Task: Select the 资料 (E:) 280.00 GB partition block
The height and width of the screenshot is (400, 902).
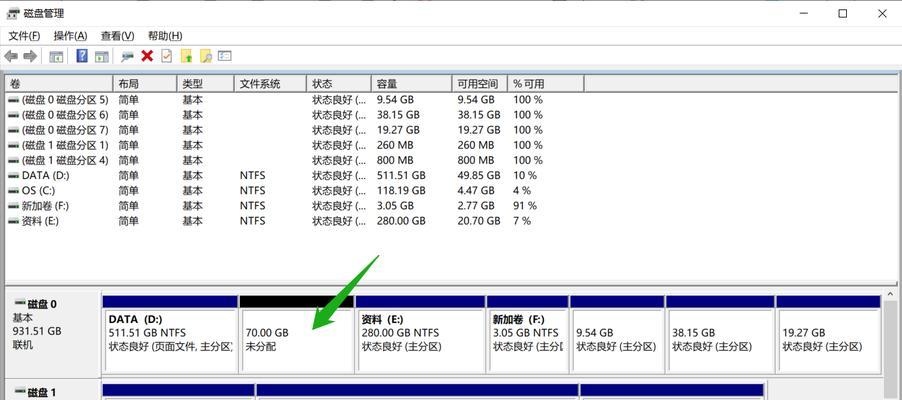Action: [420, 335]
